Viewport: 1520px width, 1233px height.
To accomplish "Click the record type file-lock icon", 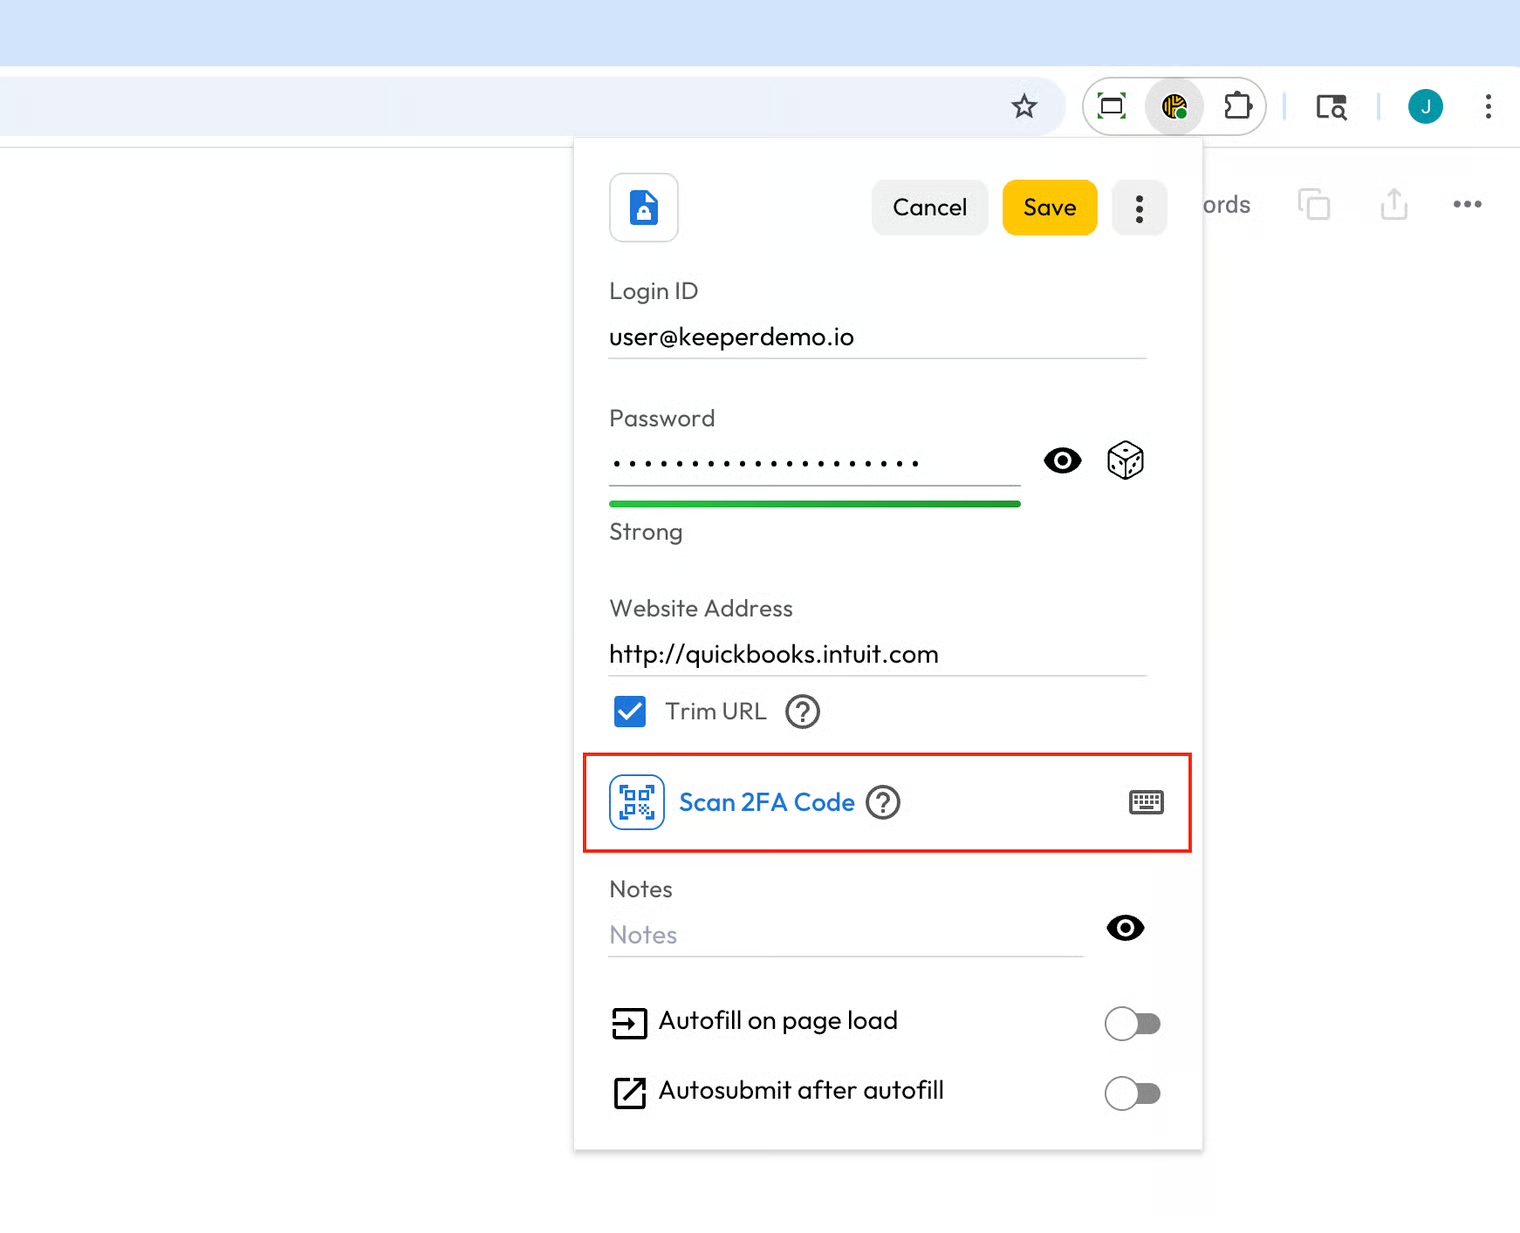I will pos(644,208).
